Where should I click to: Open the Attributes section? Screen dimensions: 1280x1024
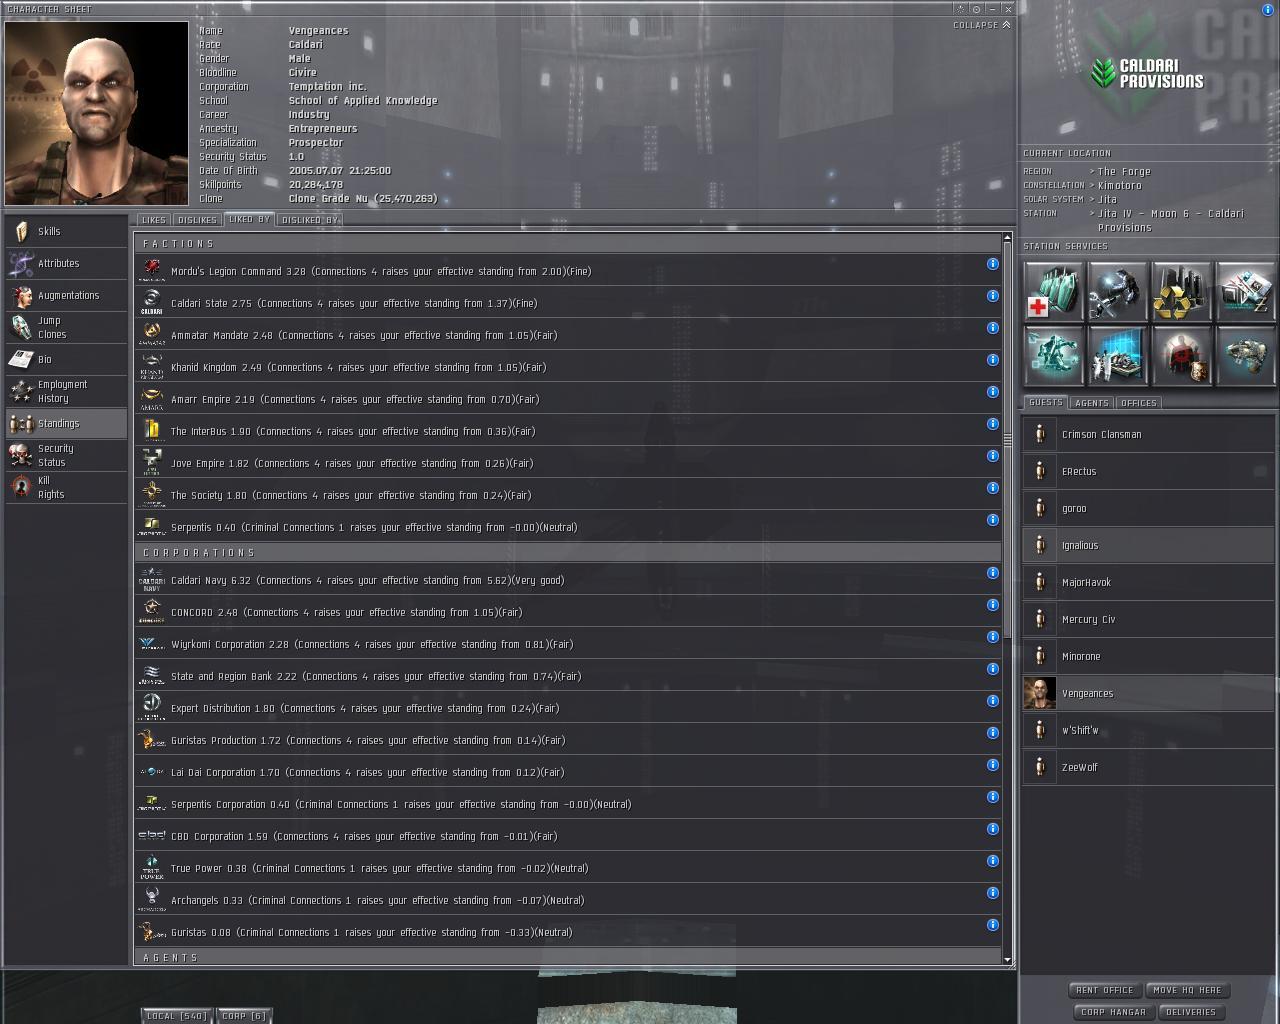point(66,263)
